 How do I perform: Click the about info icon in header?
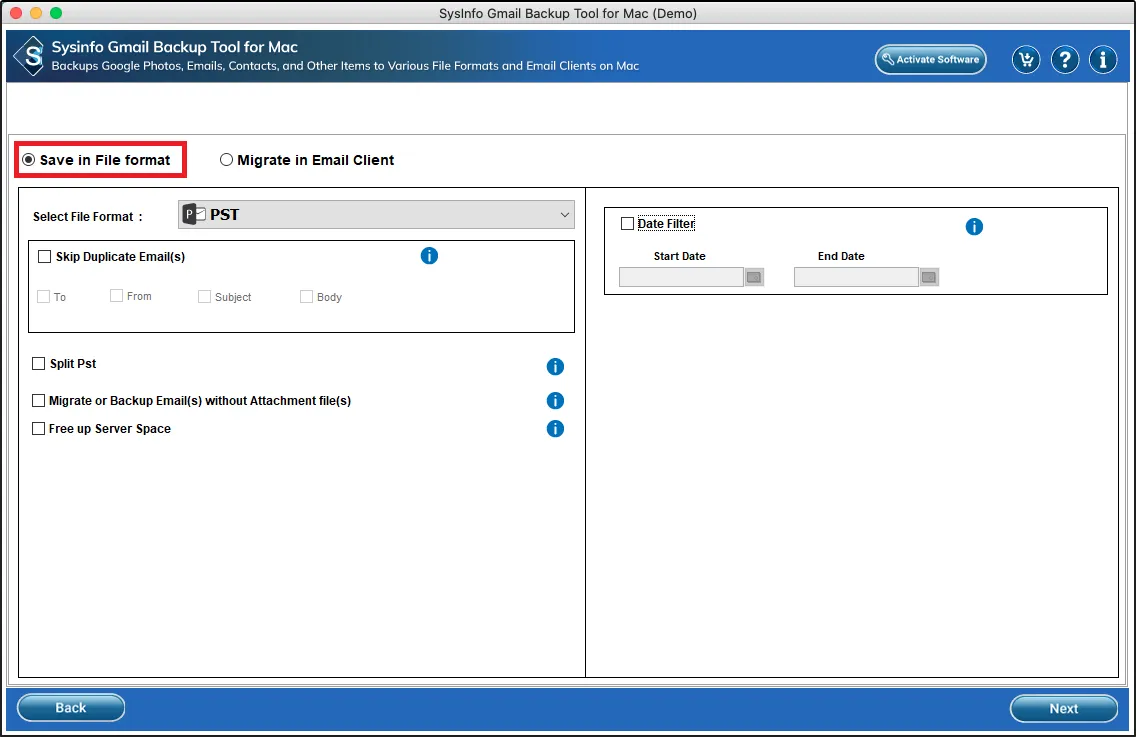1103,60
